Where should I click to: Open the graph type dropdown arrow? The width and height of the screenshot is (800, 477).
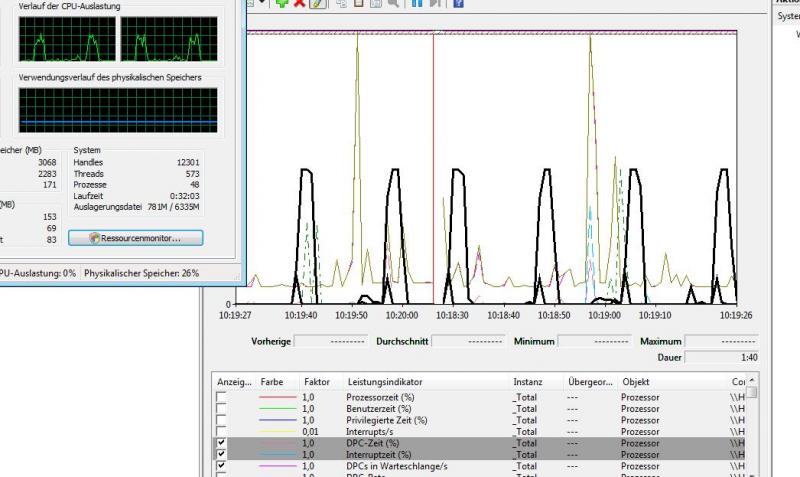point(262,2)
